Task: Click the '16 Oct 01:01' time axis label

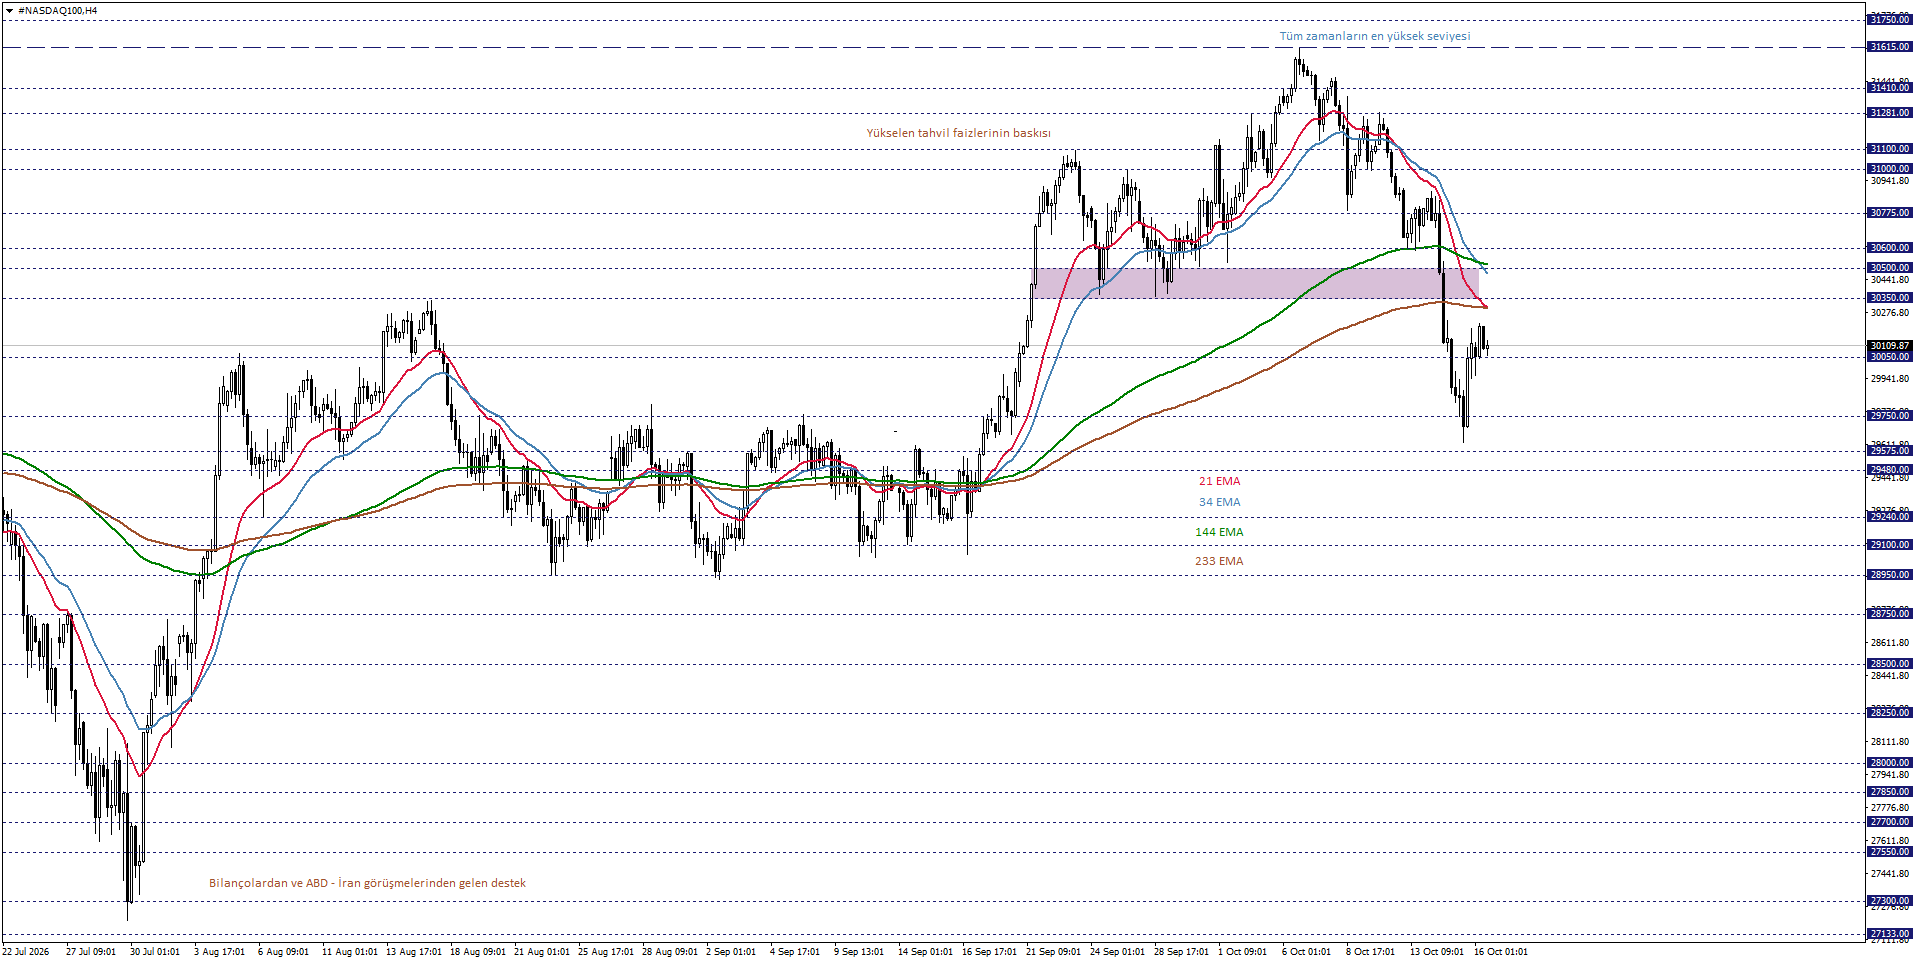Action: [x=1501, y=952]
